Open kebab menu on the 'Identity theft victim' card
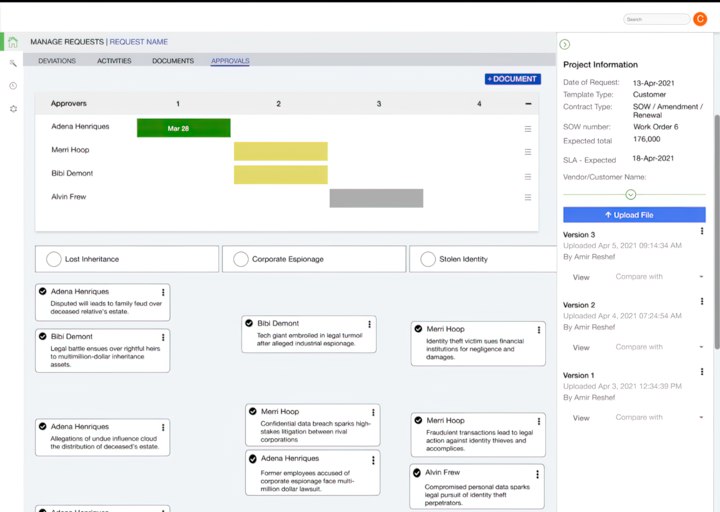Viewport: 720px width, 512px height. coord(539,330)
